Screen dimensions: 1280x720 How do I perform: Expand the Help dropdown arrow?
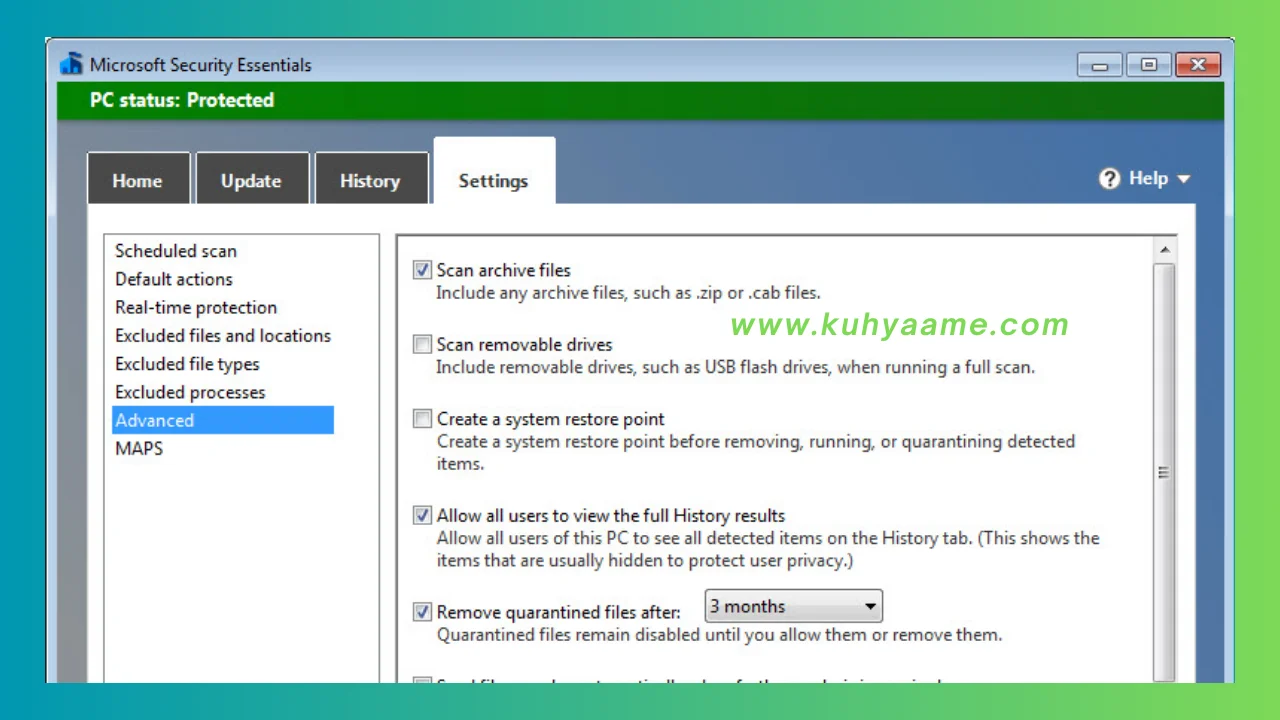tap(1184, 179)
